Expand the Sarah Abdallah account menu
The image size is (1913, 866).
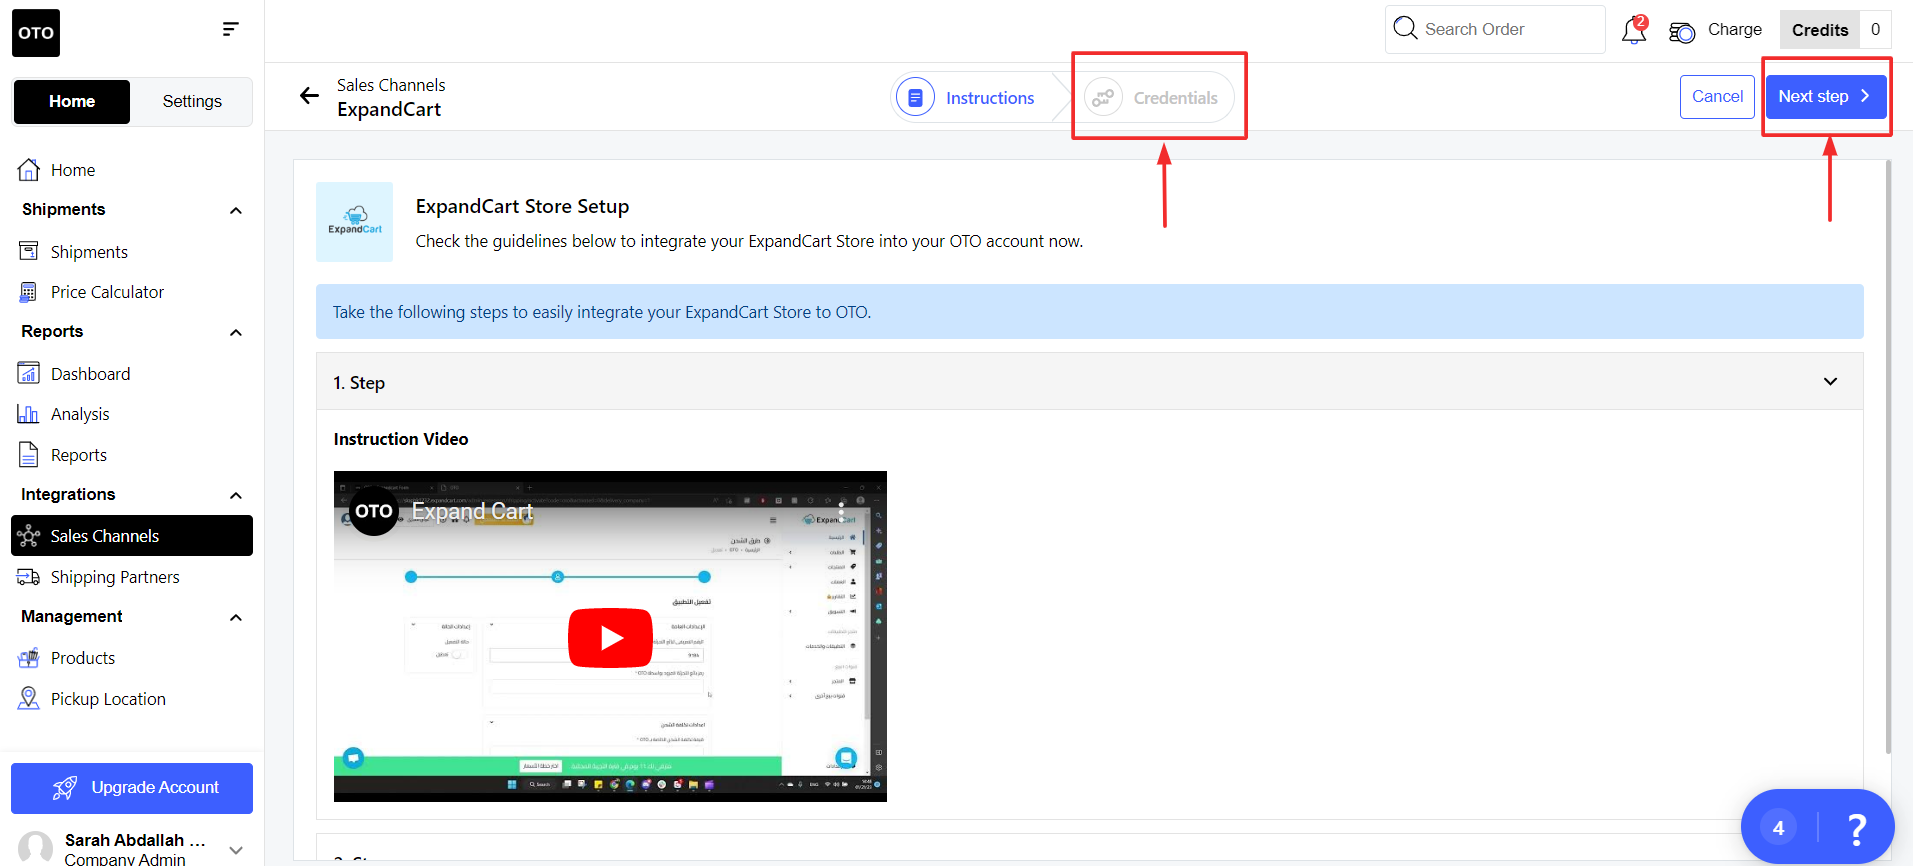236,850
